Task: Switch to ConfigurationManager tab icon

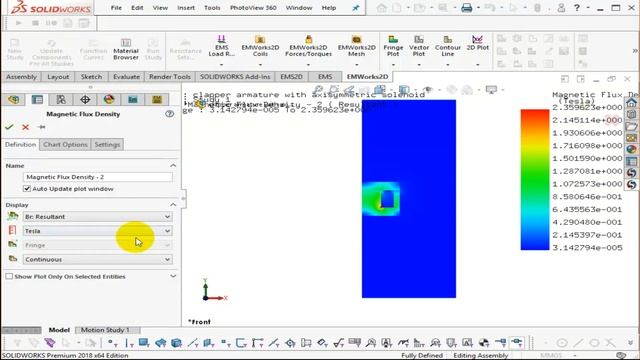Action: pyautogui.click(x=61, y=100)
